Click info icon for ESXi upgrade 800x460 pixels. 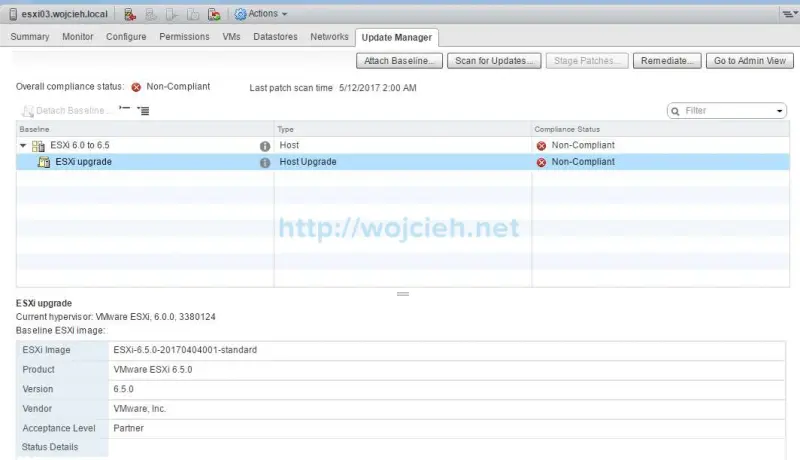265,163
